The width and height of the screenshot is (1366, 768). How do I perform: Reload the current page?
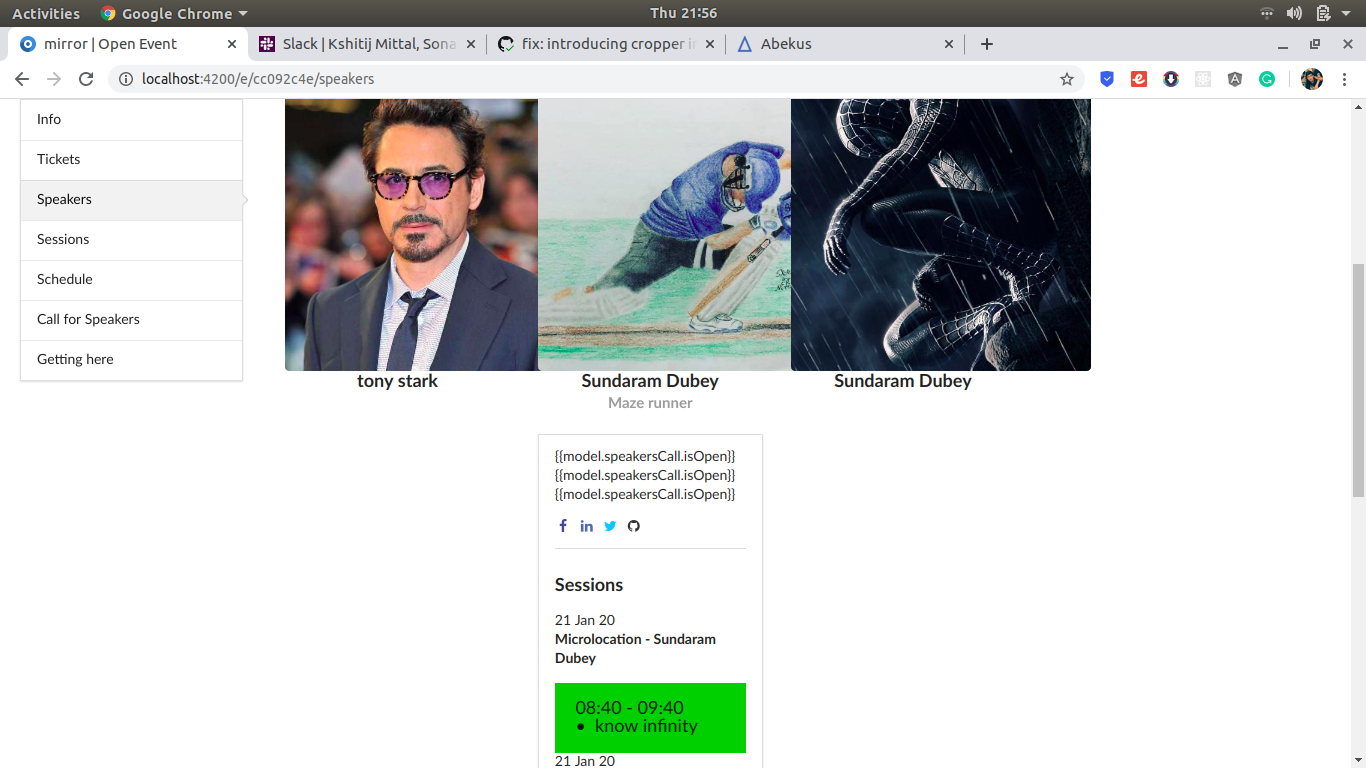coord(86,79)
